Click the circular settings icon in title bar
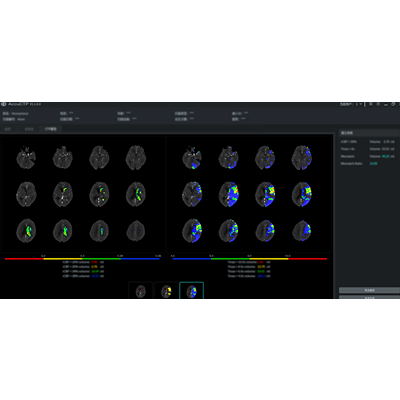 pyautogui.click(x=378, y=104)
